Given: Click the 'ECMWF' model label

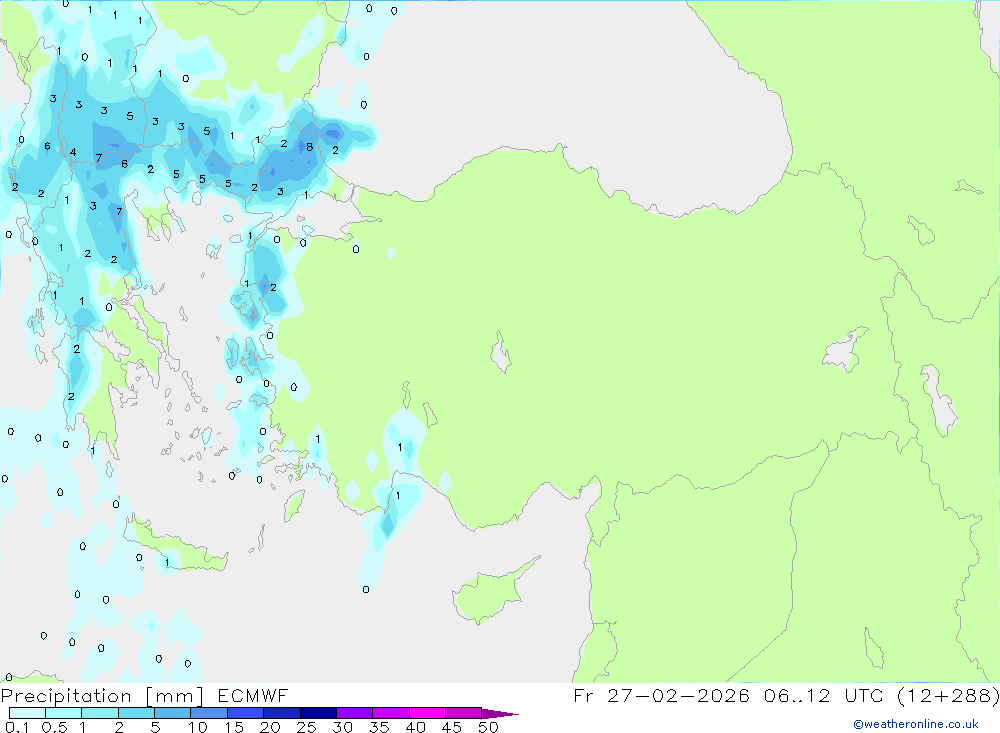Looking at the screenshot, I should [253, 695].
